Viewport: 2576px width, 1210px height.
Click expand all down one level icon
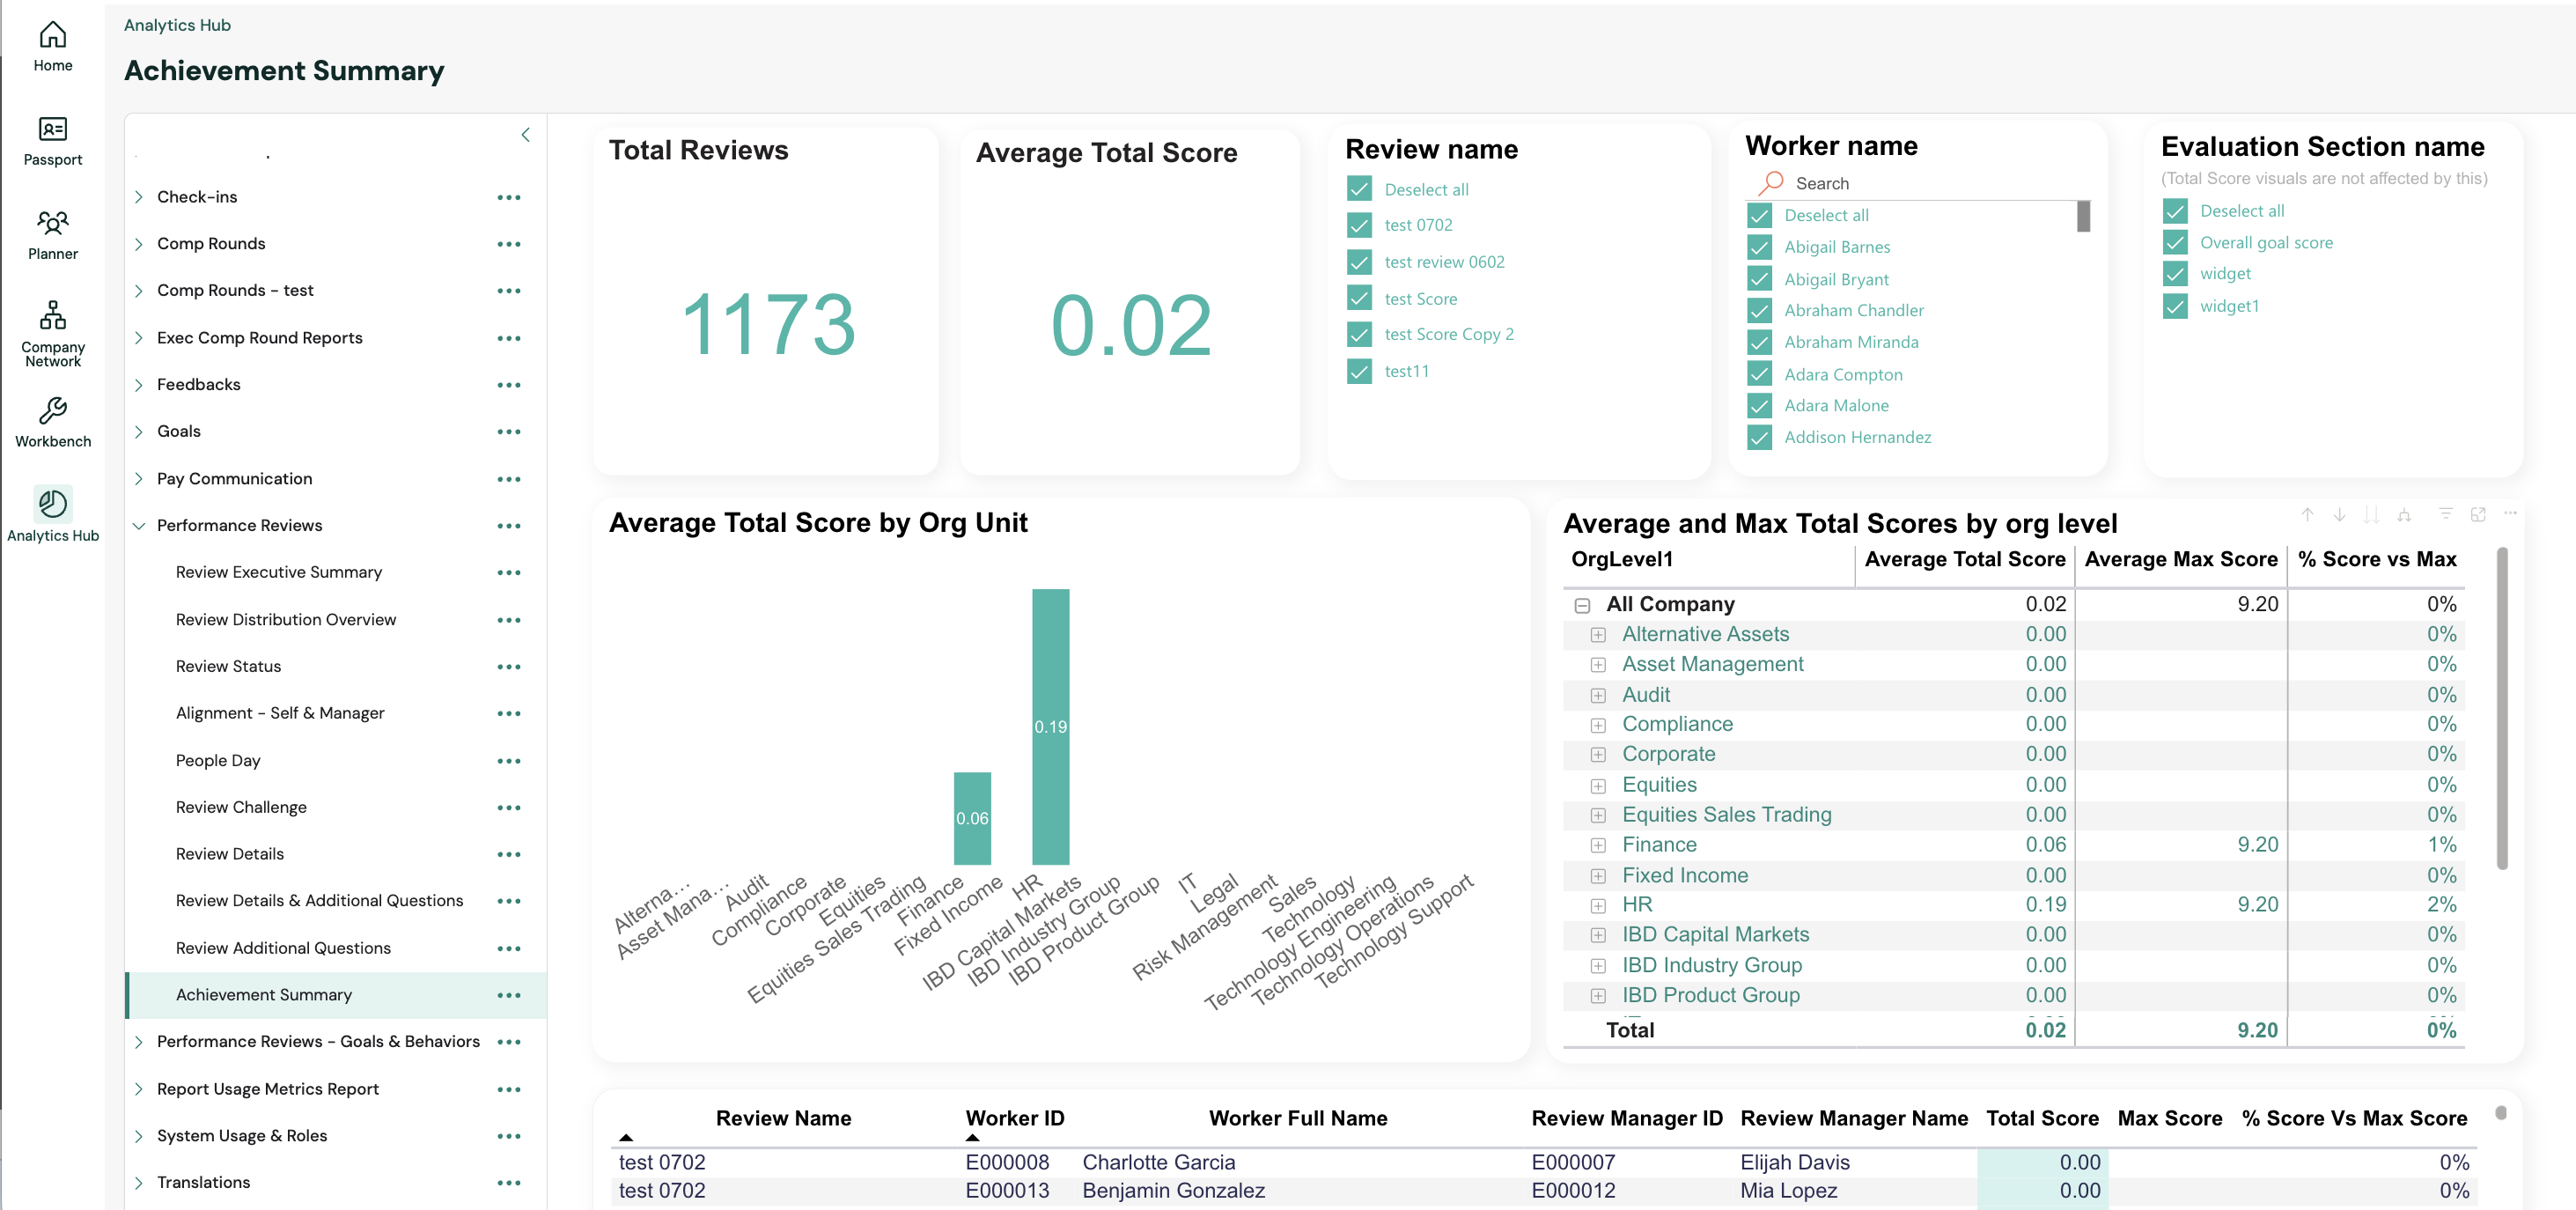pos(2404,514)
